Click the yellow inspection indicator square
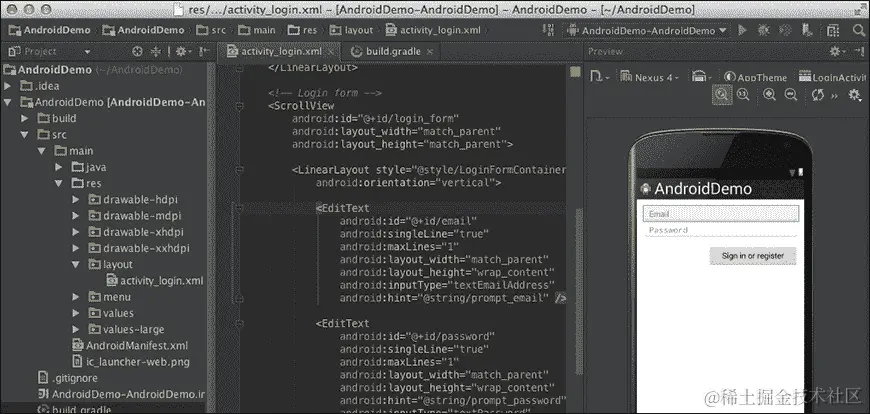Screen dimensions: 870x414 [x=575, y=72]
